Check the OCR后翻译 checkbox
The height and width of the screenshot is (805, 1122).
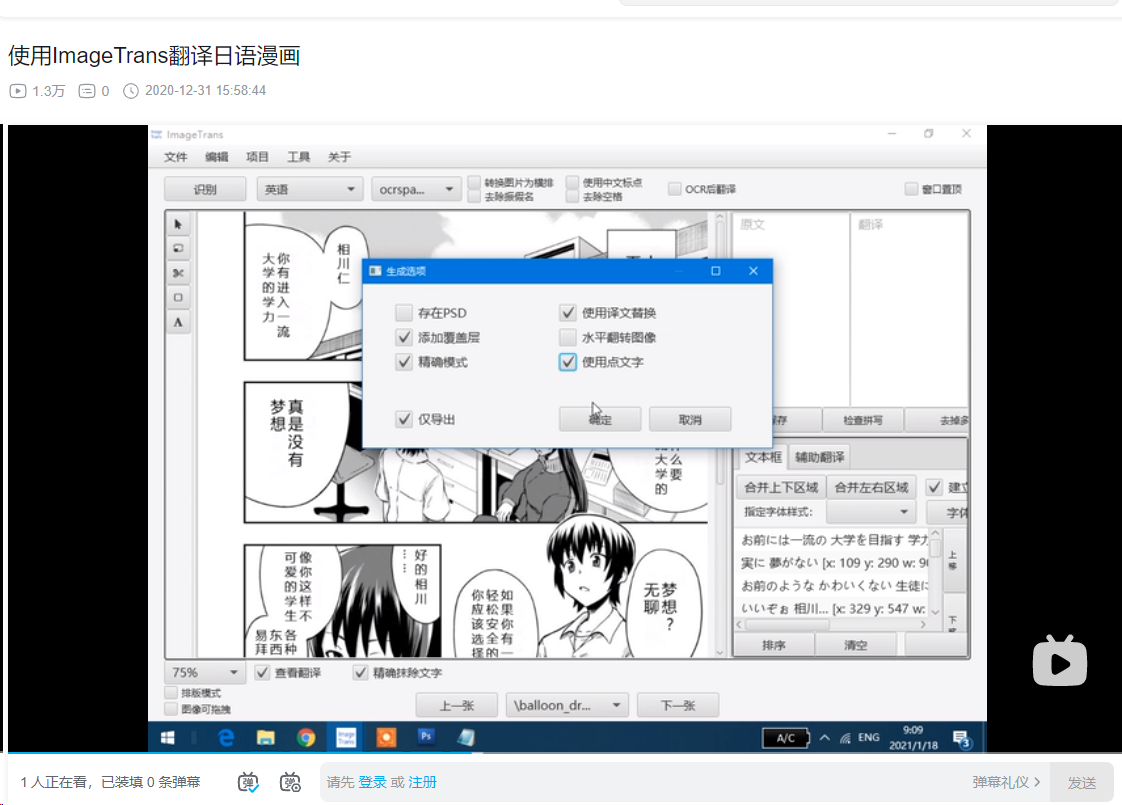pyautogui.click(x=674, y=189)
